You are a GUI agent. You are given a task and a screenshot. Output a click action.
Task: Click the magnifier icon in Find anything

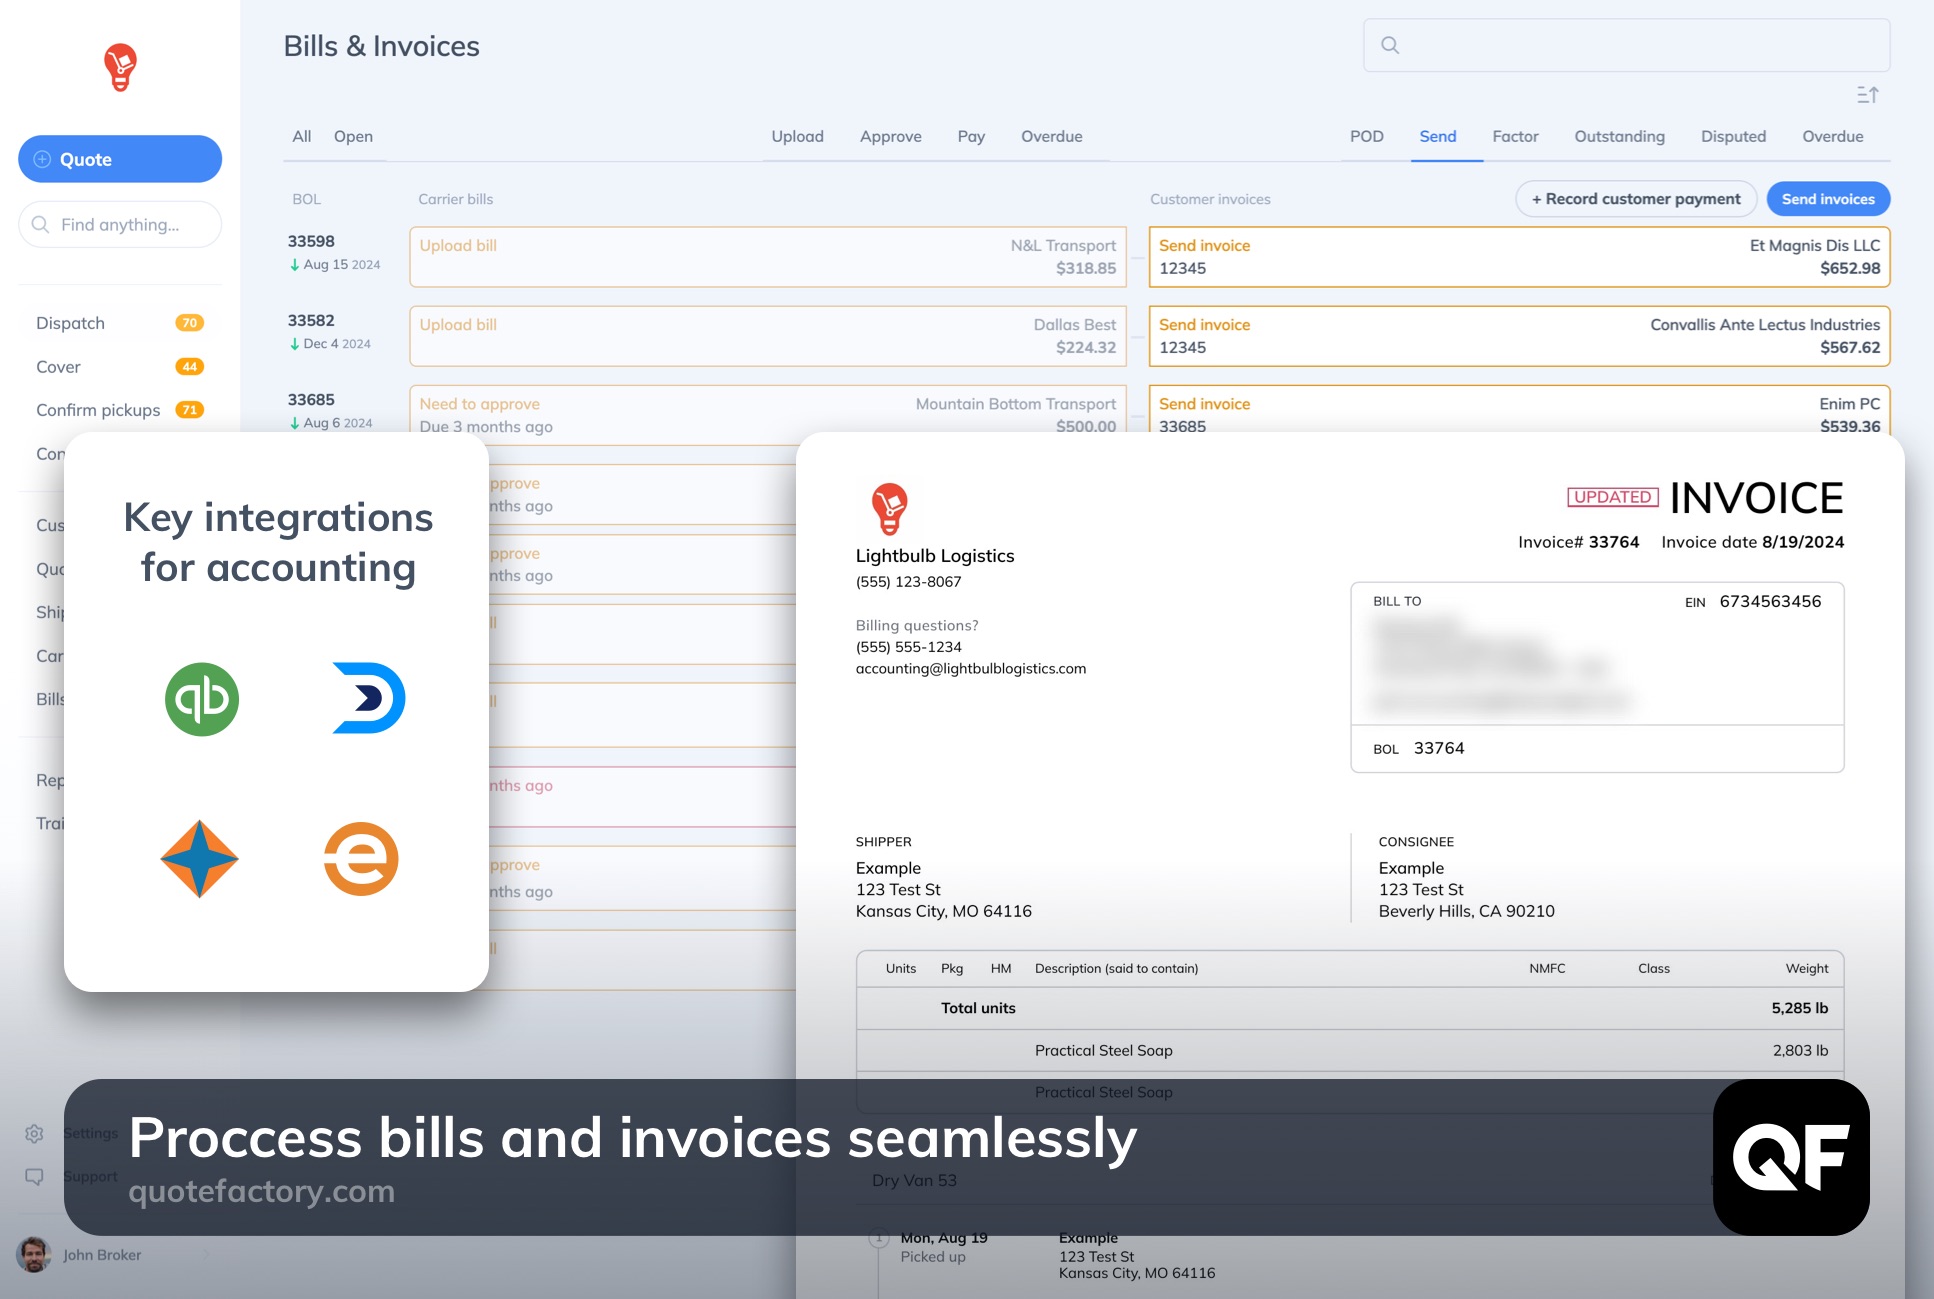coord(40,224)
